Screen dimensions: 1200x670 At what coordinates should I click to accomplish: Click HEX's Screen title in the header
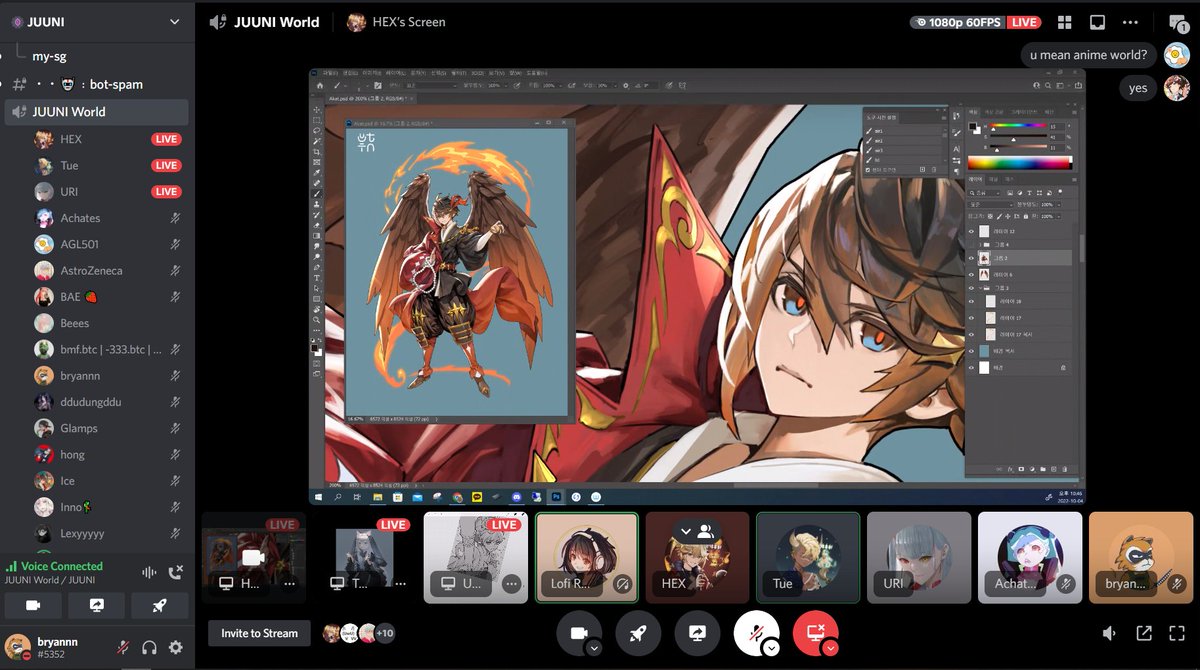[410, 22]
